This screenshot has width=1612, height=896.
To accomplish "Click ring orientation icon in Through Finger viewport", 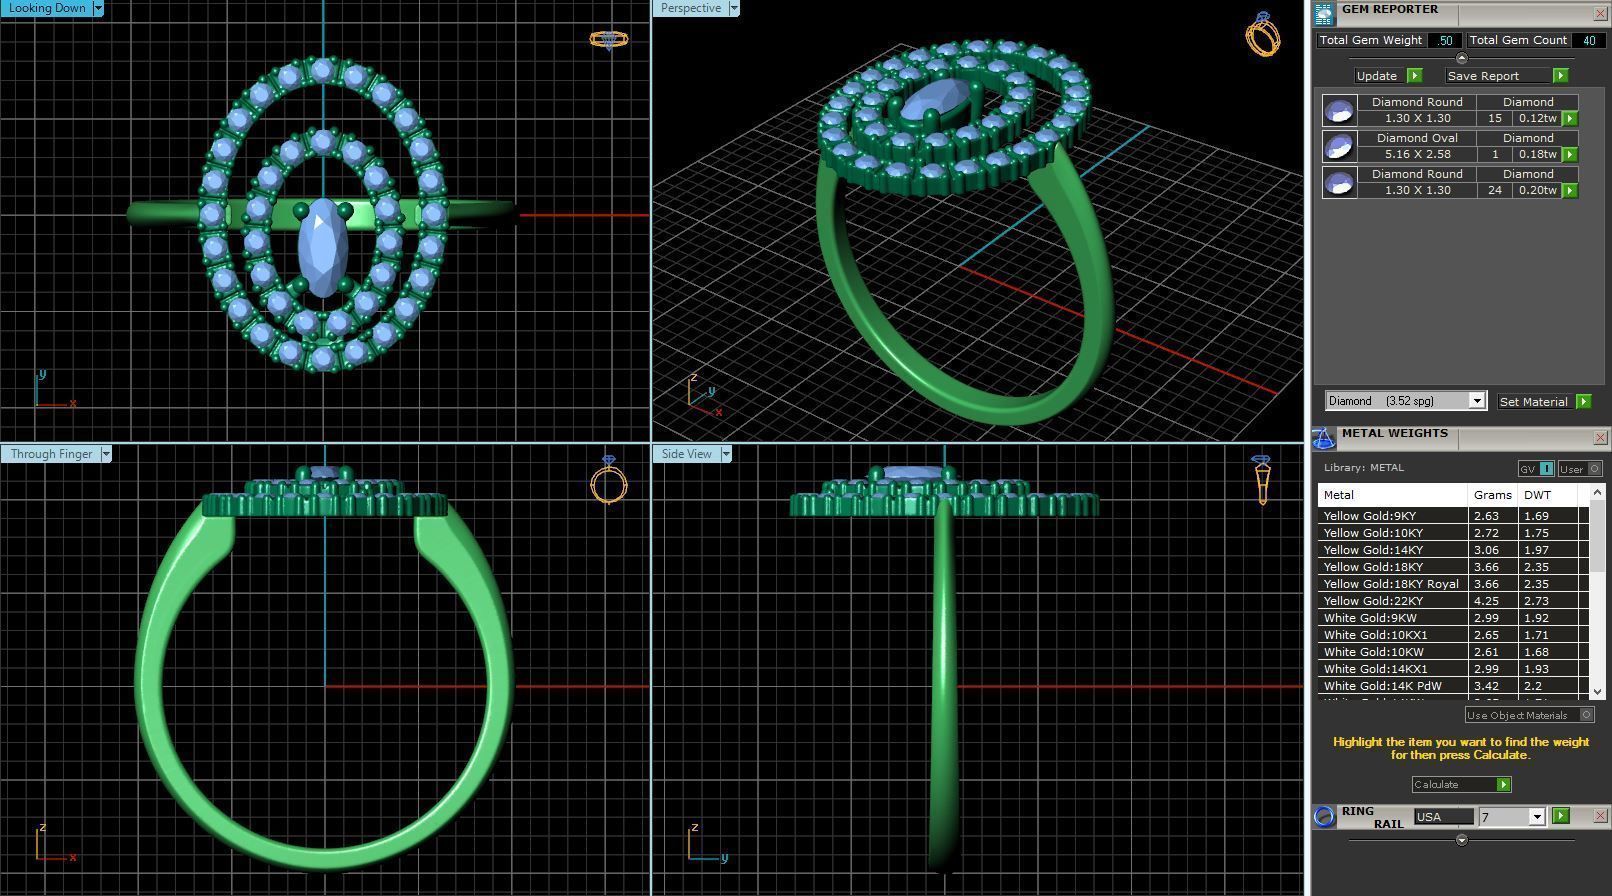I will pos(609,479).
